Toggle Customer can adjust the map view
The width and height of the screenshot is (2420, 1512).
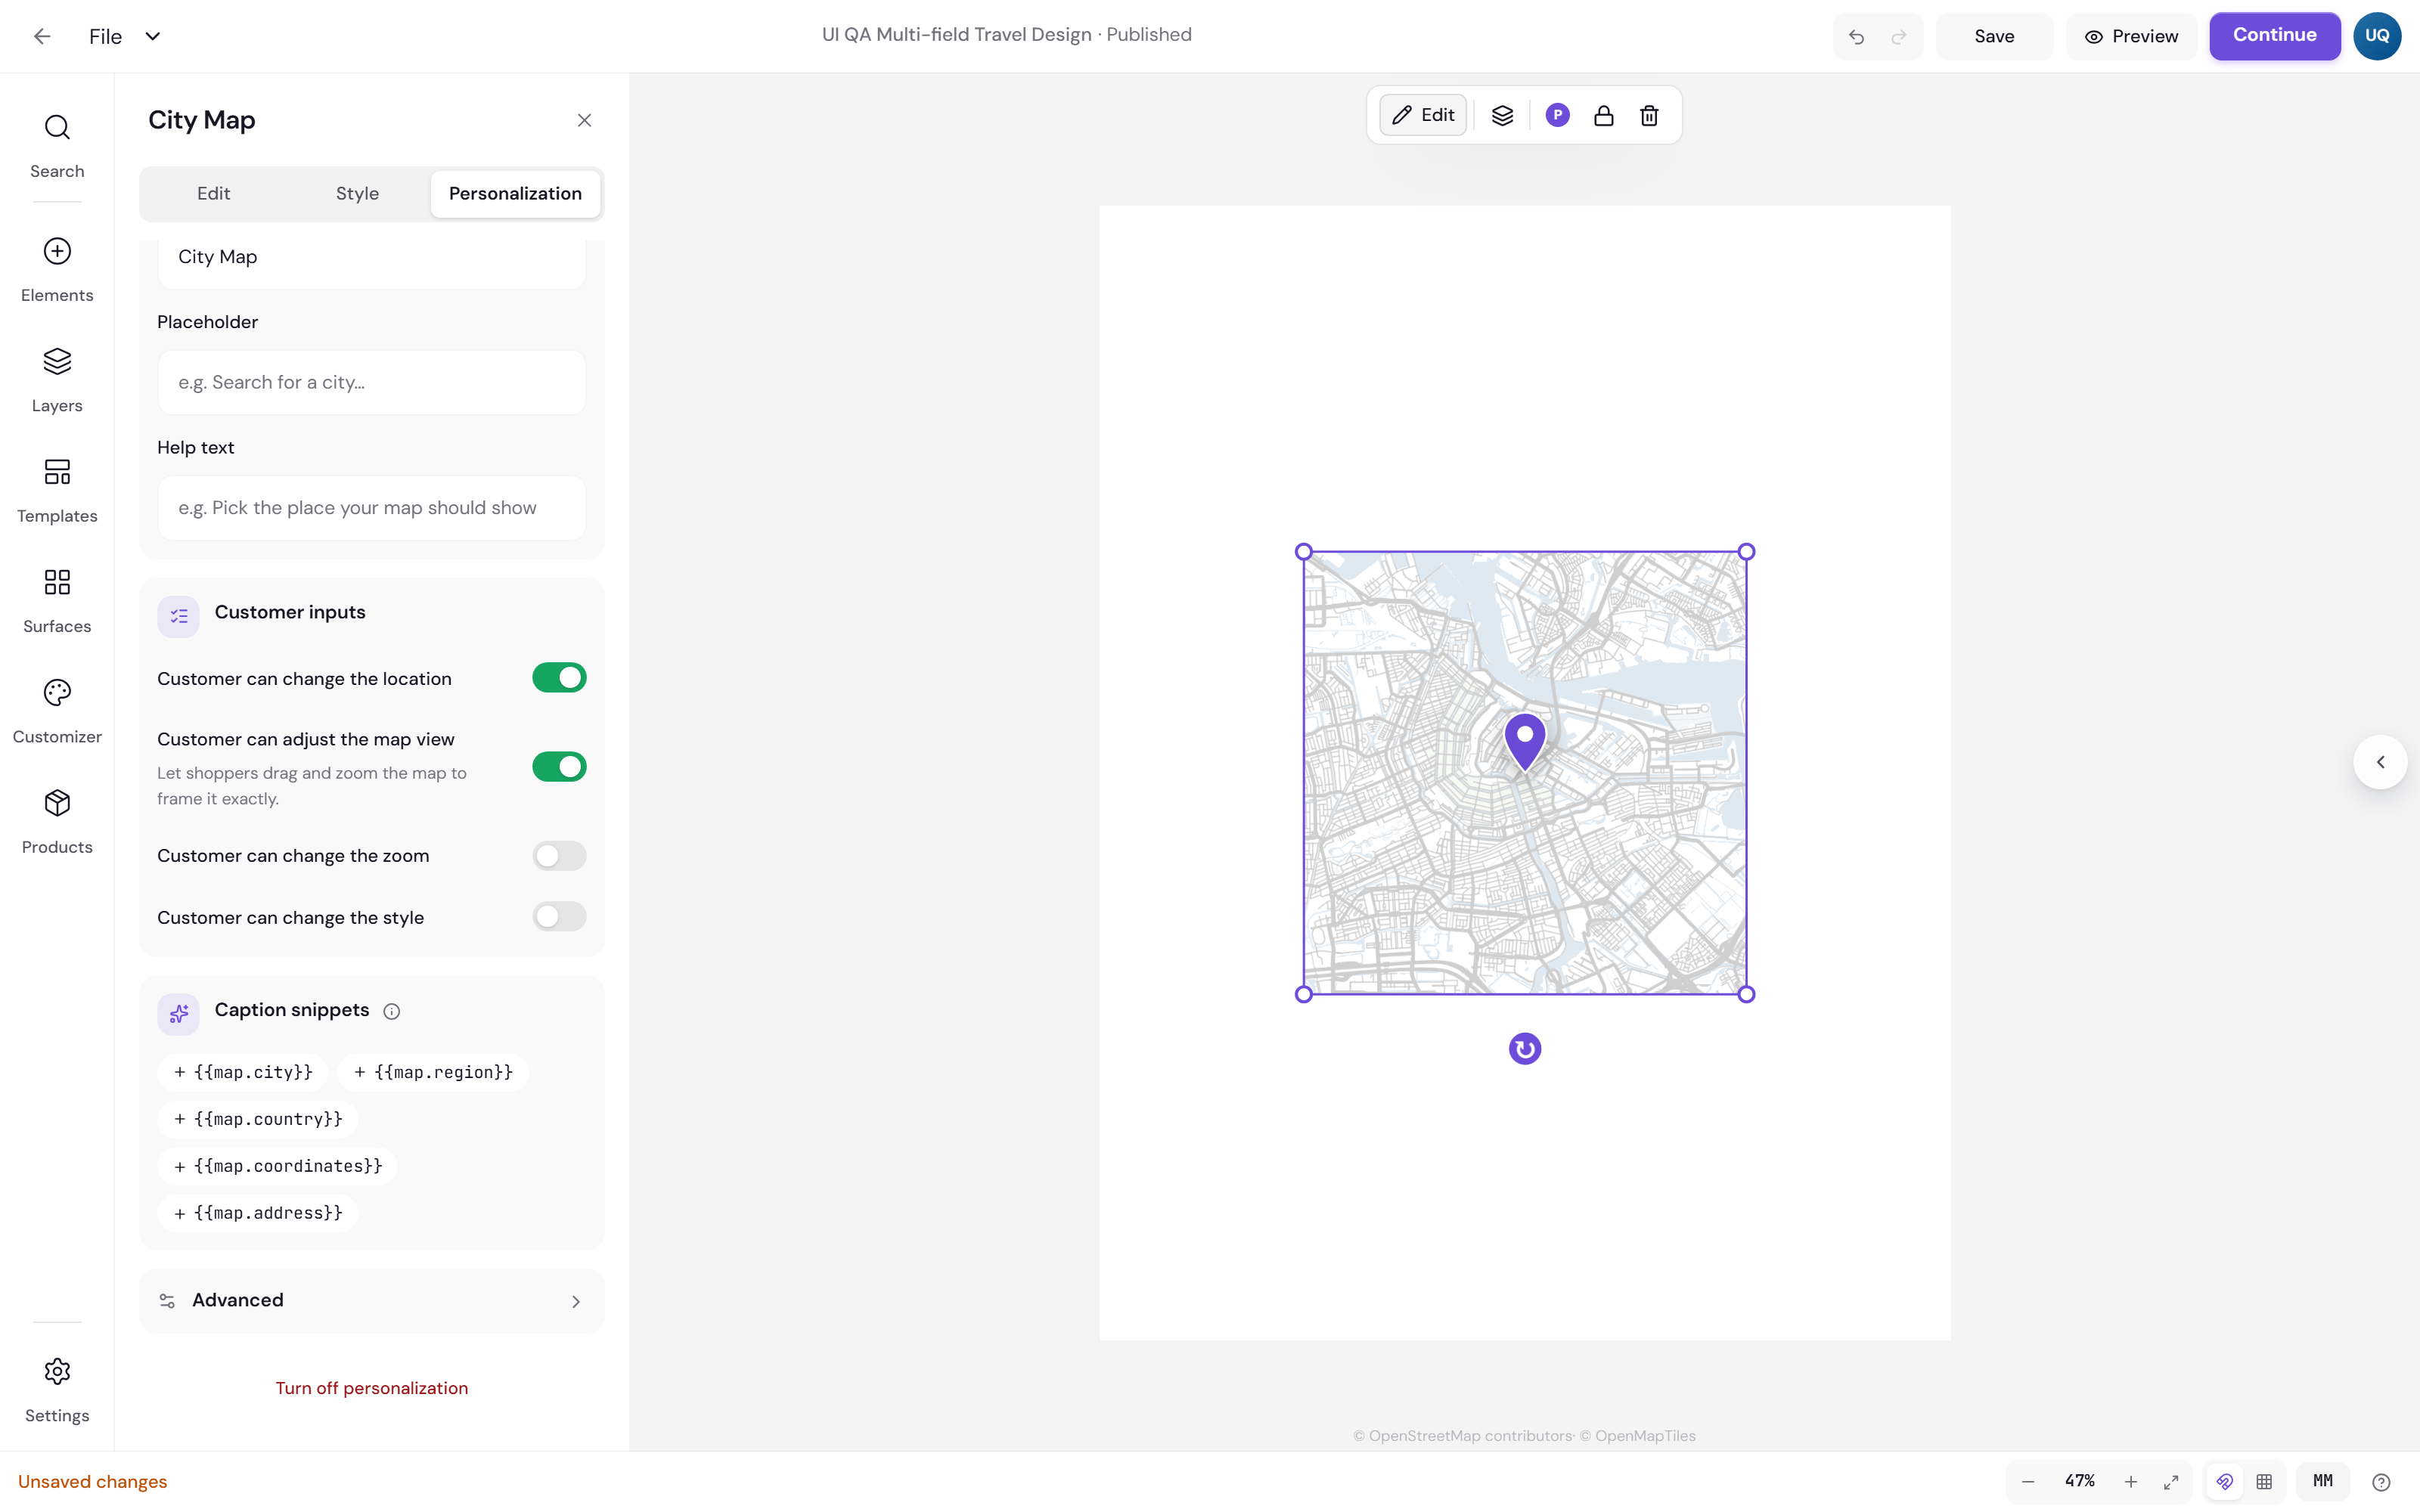pos(559,767)
